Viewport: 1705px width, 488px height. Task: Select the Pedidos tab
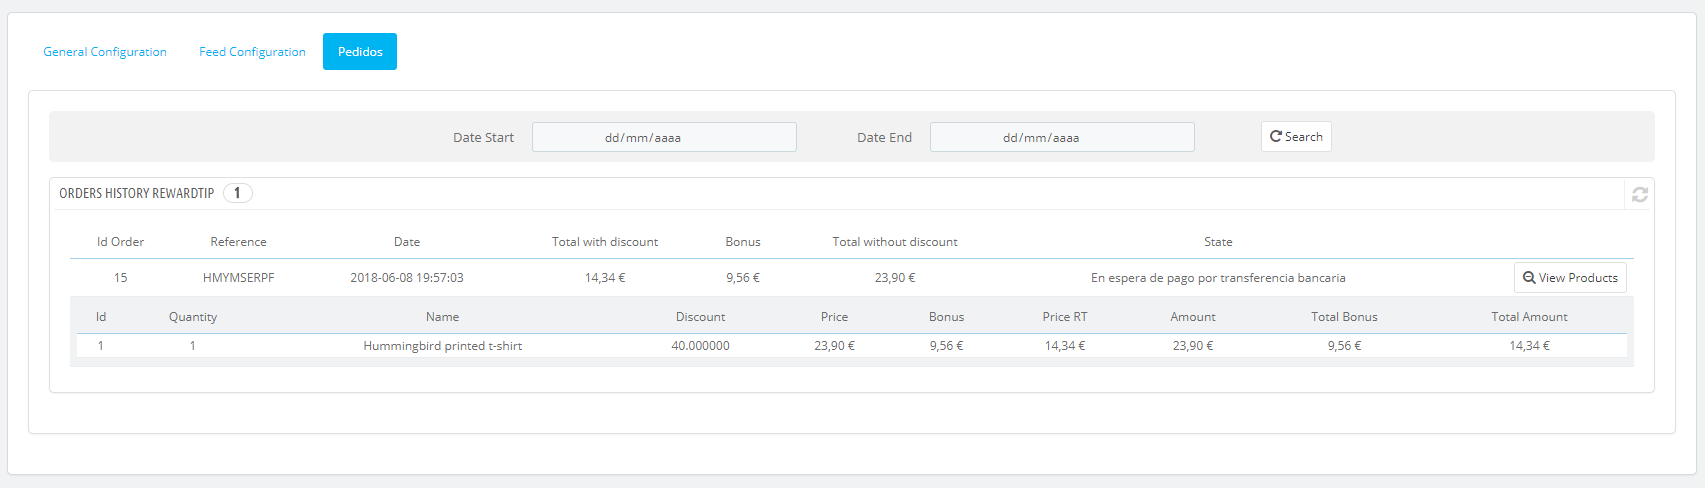(x=360, y=52)
